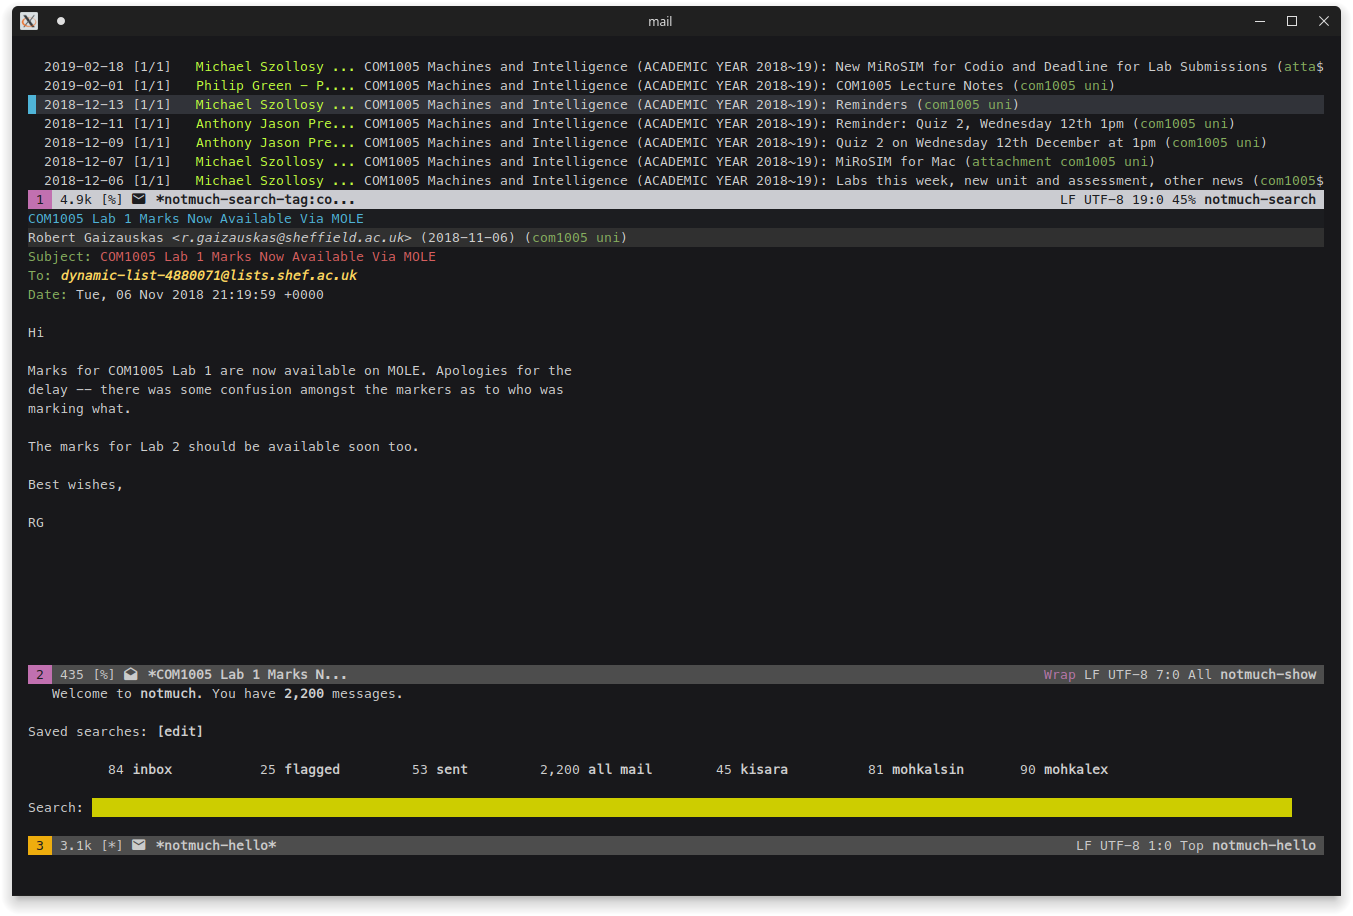
Task: Open the mohkalsin saved search
Action: tap(927, 769)
